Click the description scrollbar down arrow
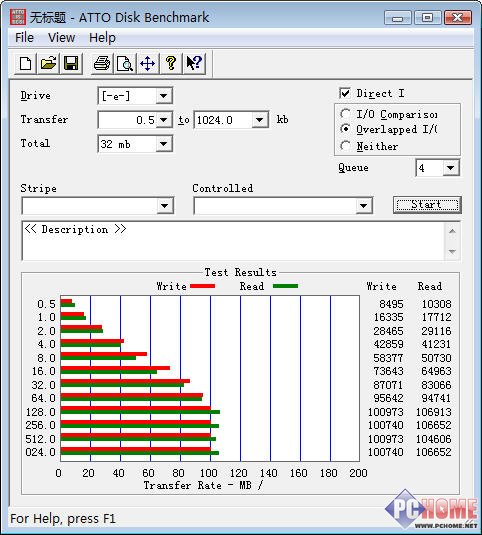This screenshot has width=482, height=535. (x=452, y=252)
